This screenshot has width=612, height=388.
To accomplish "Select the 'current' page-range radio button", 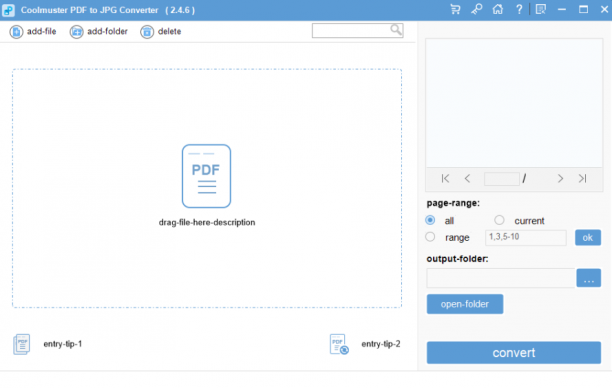I will click(x=499, y=220).
